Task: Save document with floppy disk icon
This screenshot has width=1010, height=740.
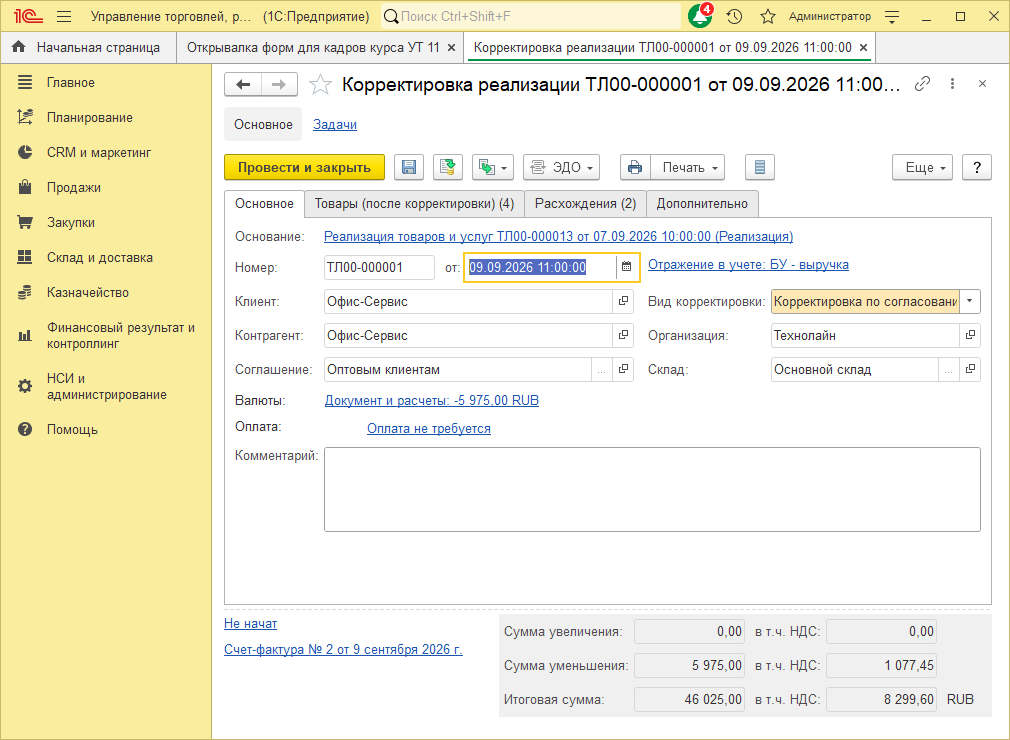Action: (x=408, y=167)
